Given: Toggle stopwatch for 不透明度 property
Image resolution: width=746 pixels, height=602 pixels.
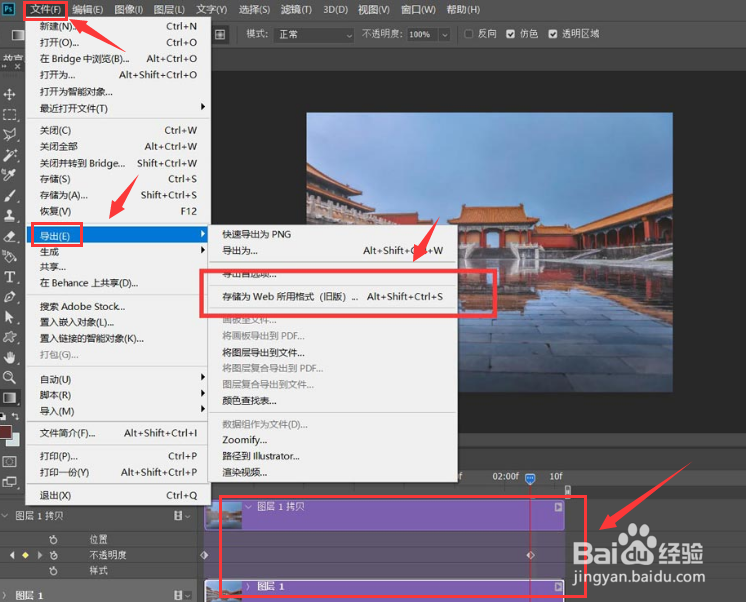Looking at the screenshot, I should (54, 555).
